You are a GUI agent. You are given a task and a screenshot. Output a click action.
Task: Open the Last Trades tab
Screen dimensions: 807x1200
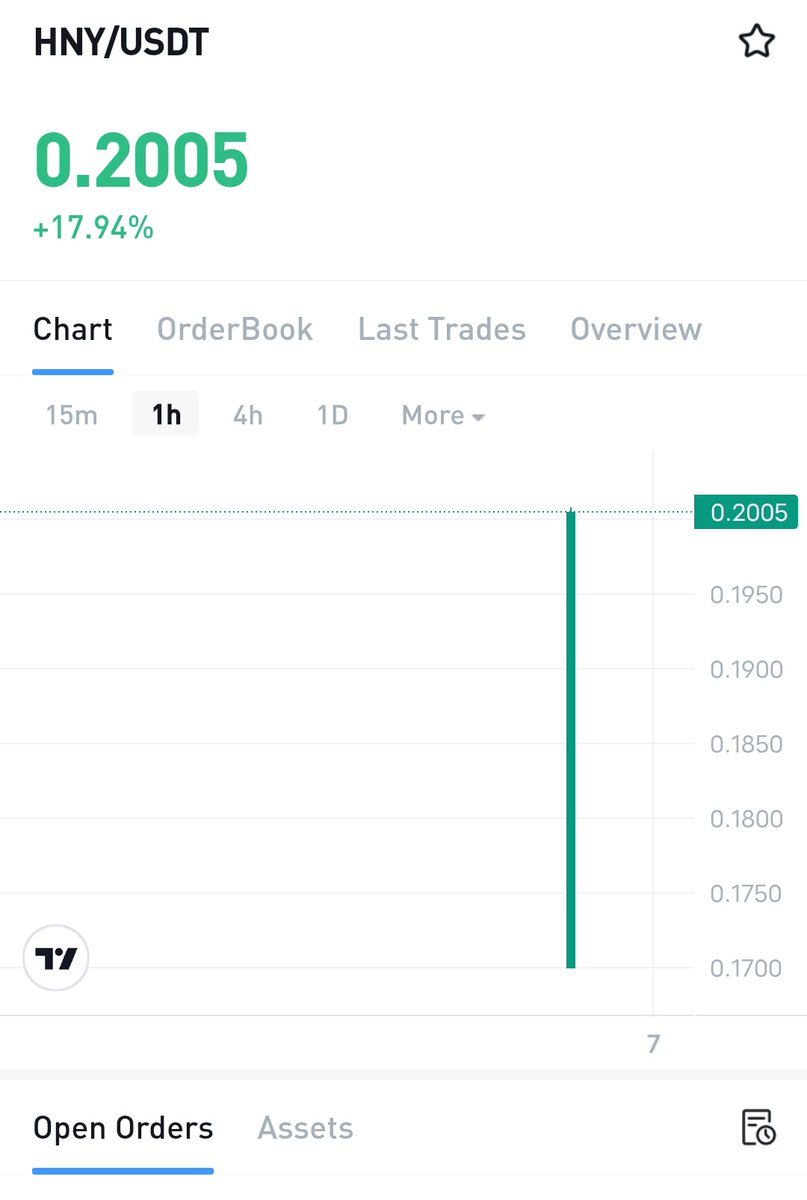(x=442, y=329)
